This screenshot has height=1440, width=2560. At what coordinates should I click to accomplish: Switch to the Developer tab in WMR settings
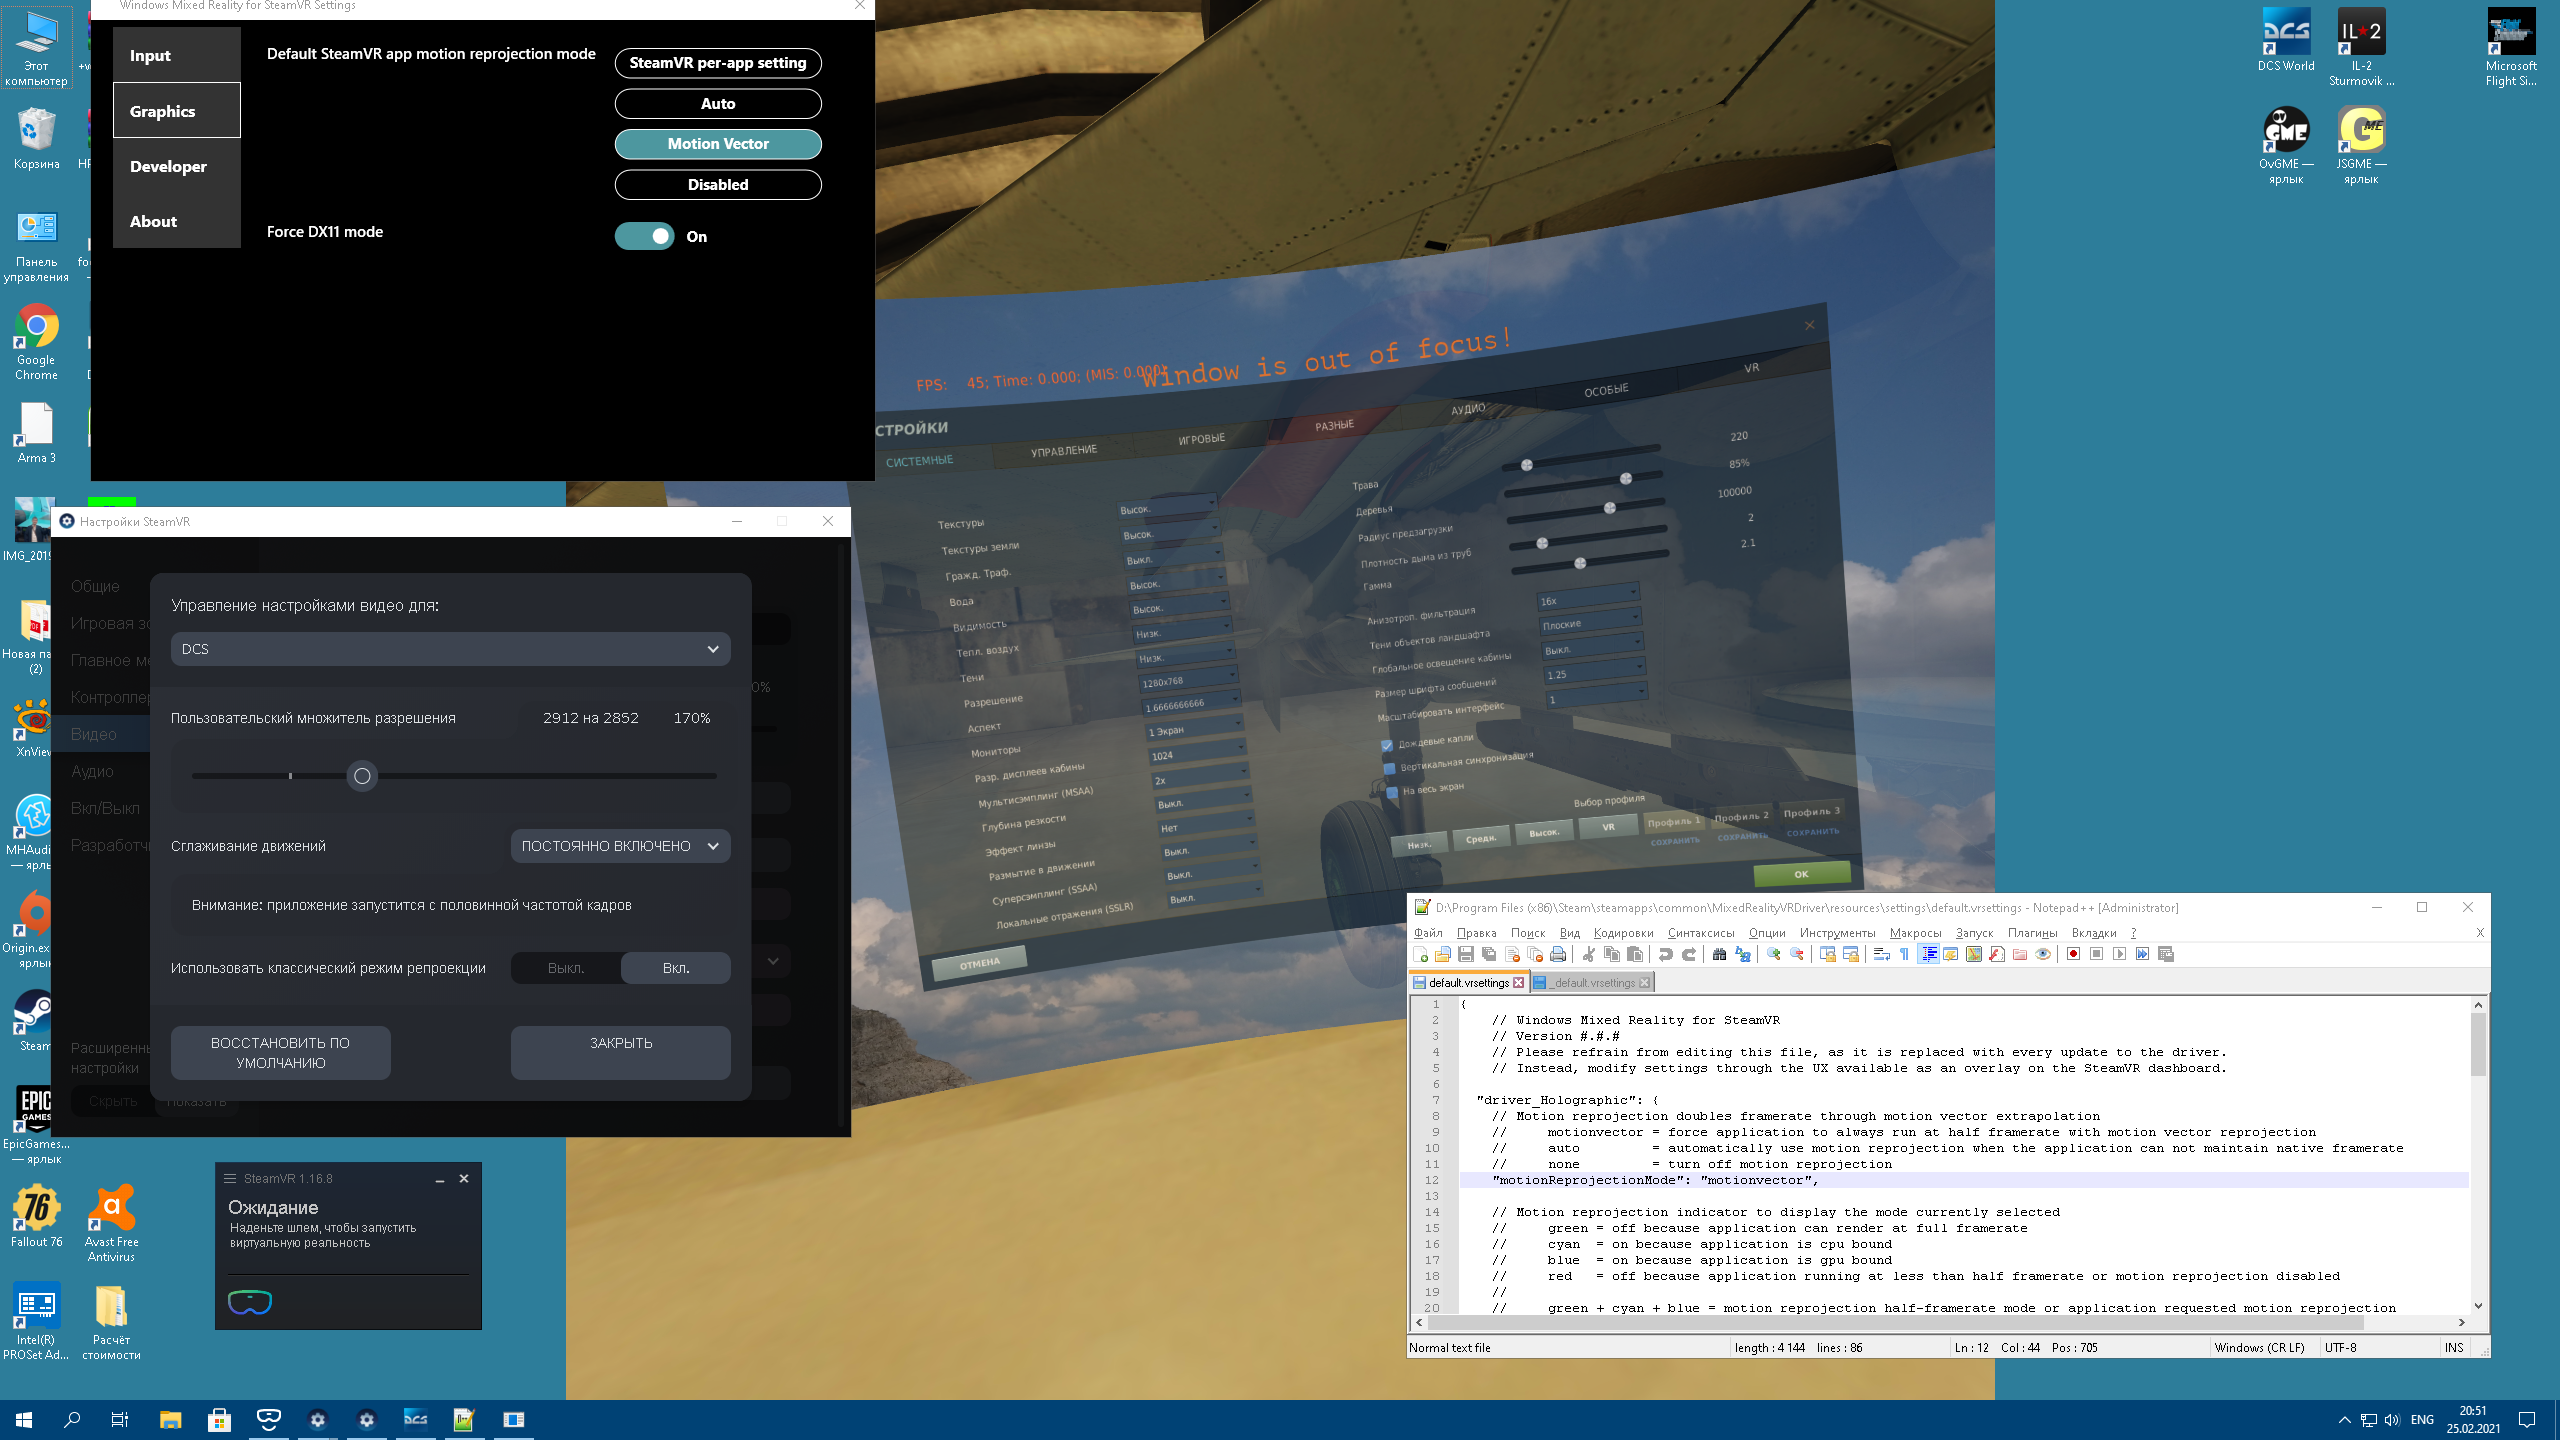[x=177, y=166]
